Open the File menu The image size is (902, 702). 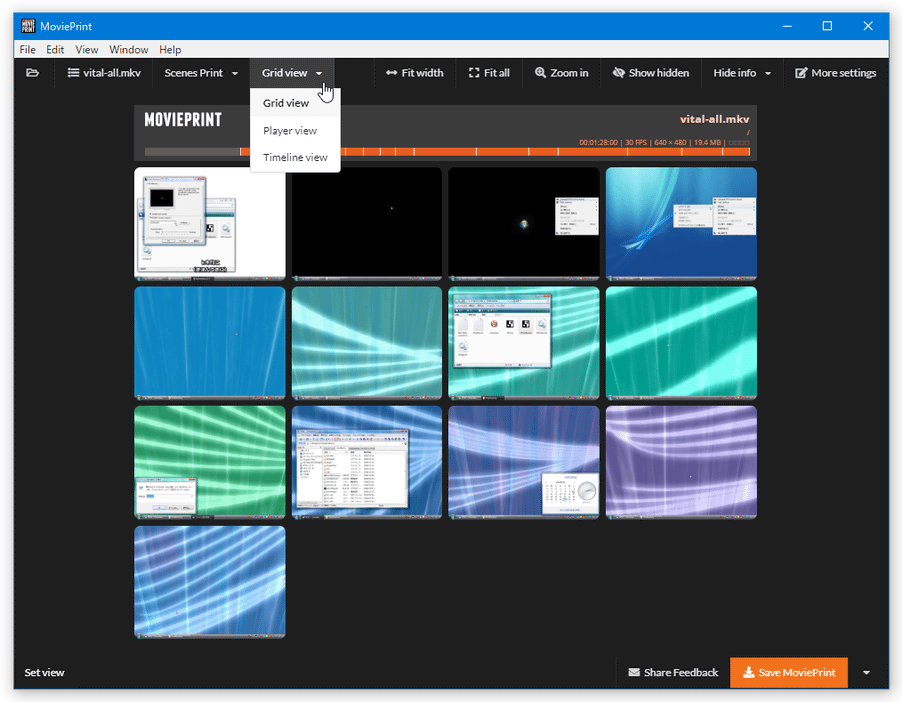click(28, 49)
